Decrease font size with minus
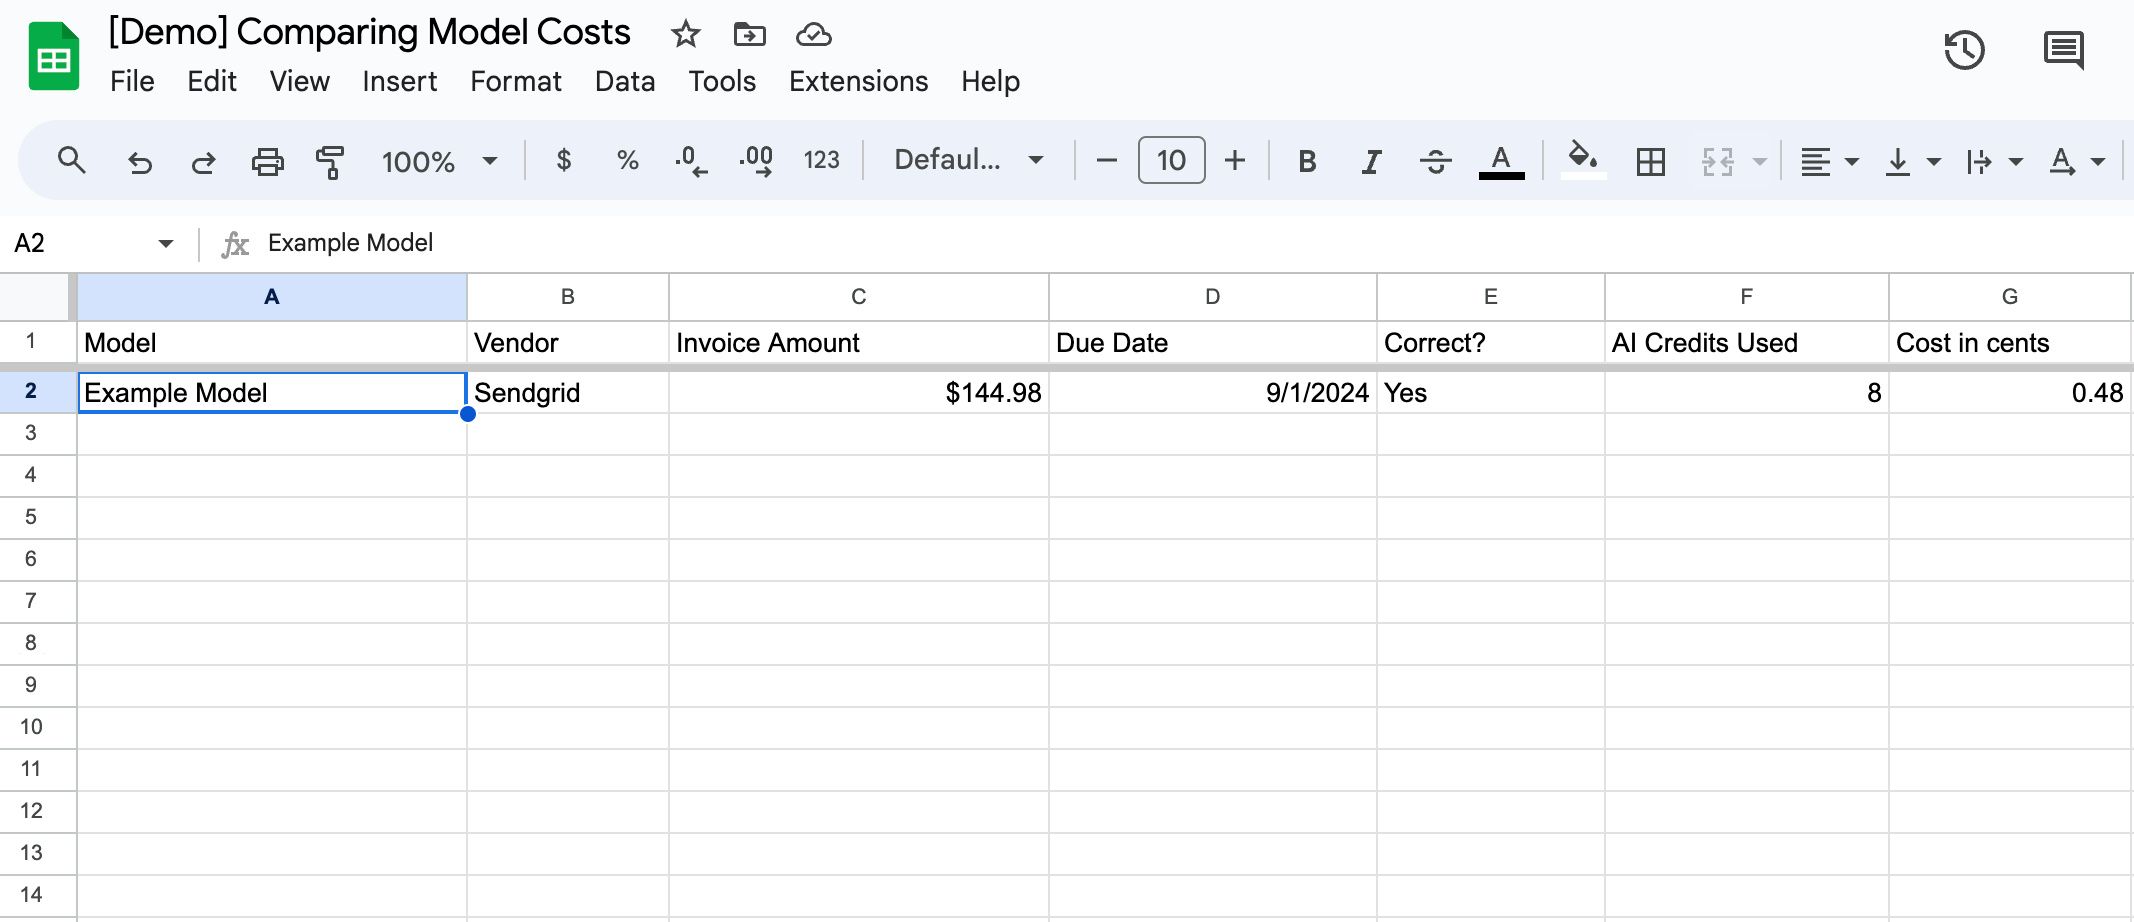The width and height of the screenshot is (2134, 922). tap(1106, 160)
